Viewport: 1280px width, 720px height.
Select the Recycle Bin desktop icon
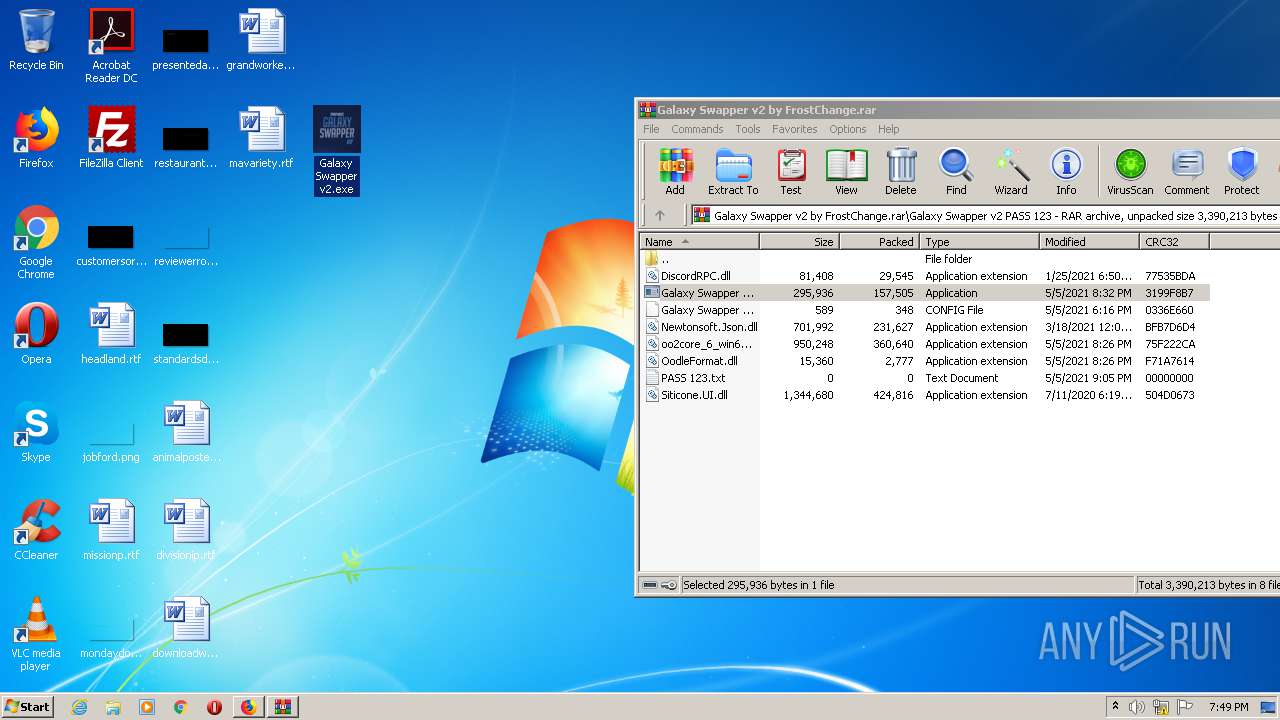coord(36,40)
